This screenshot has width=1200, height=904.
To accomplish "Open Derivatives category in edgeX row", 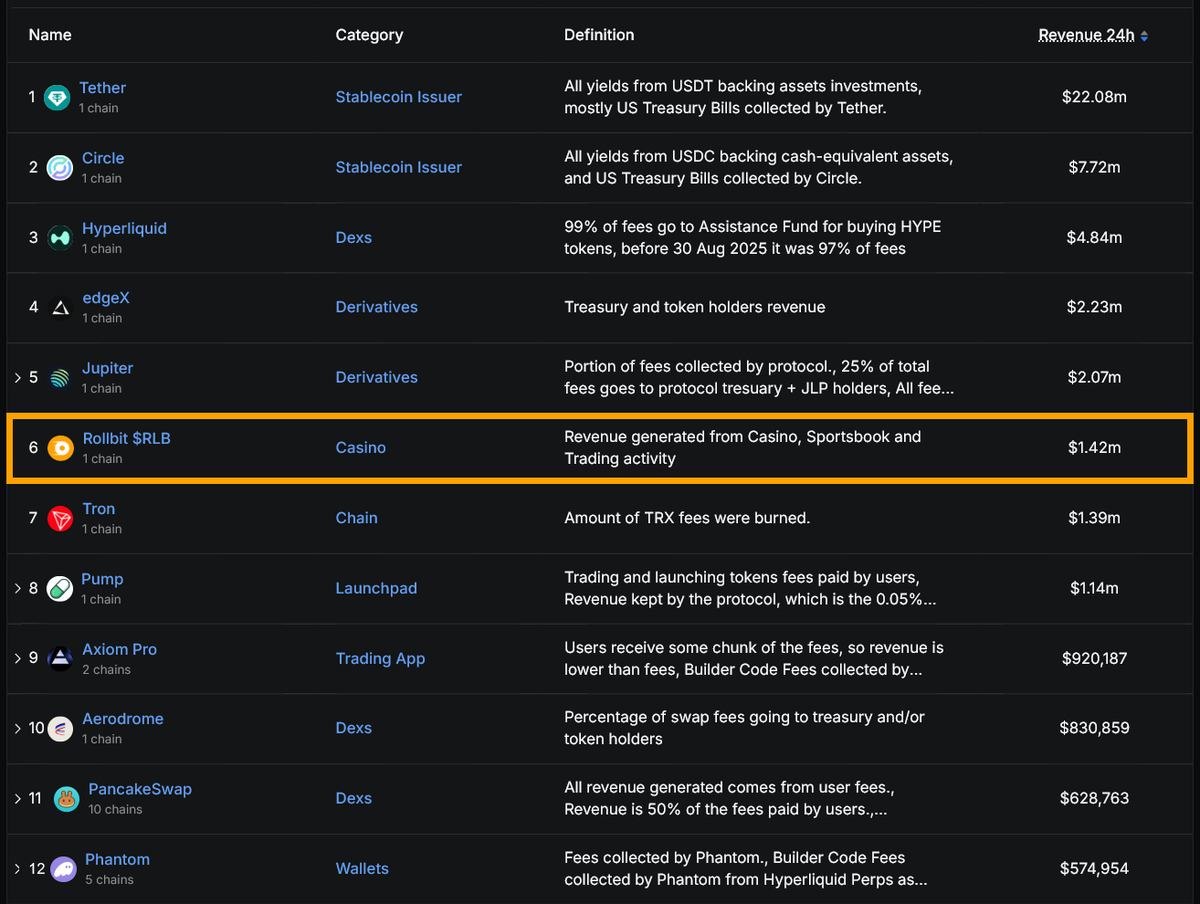I will point(377,307).
